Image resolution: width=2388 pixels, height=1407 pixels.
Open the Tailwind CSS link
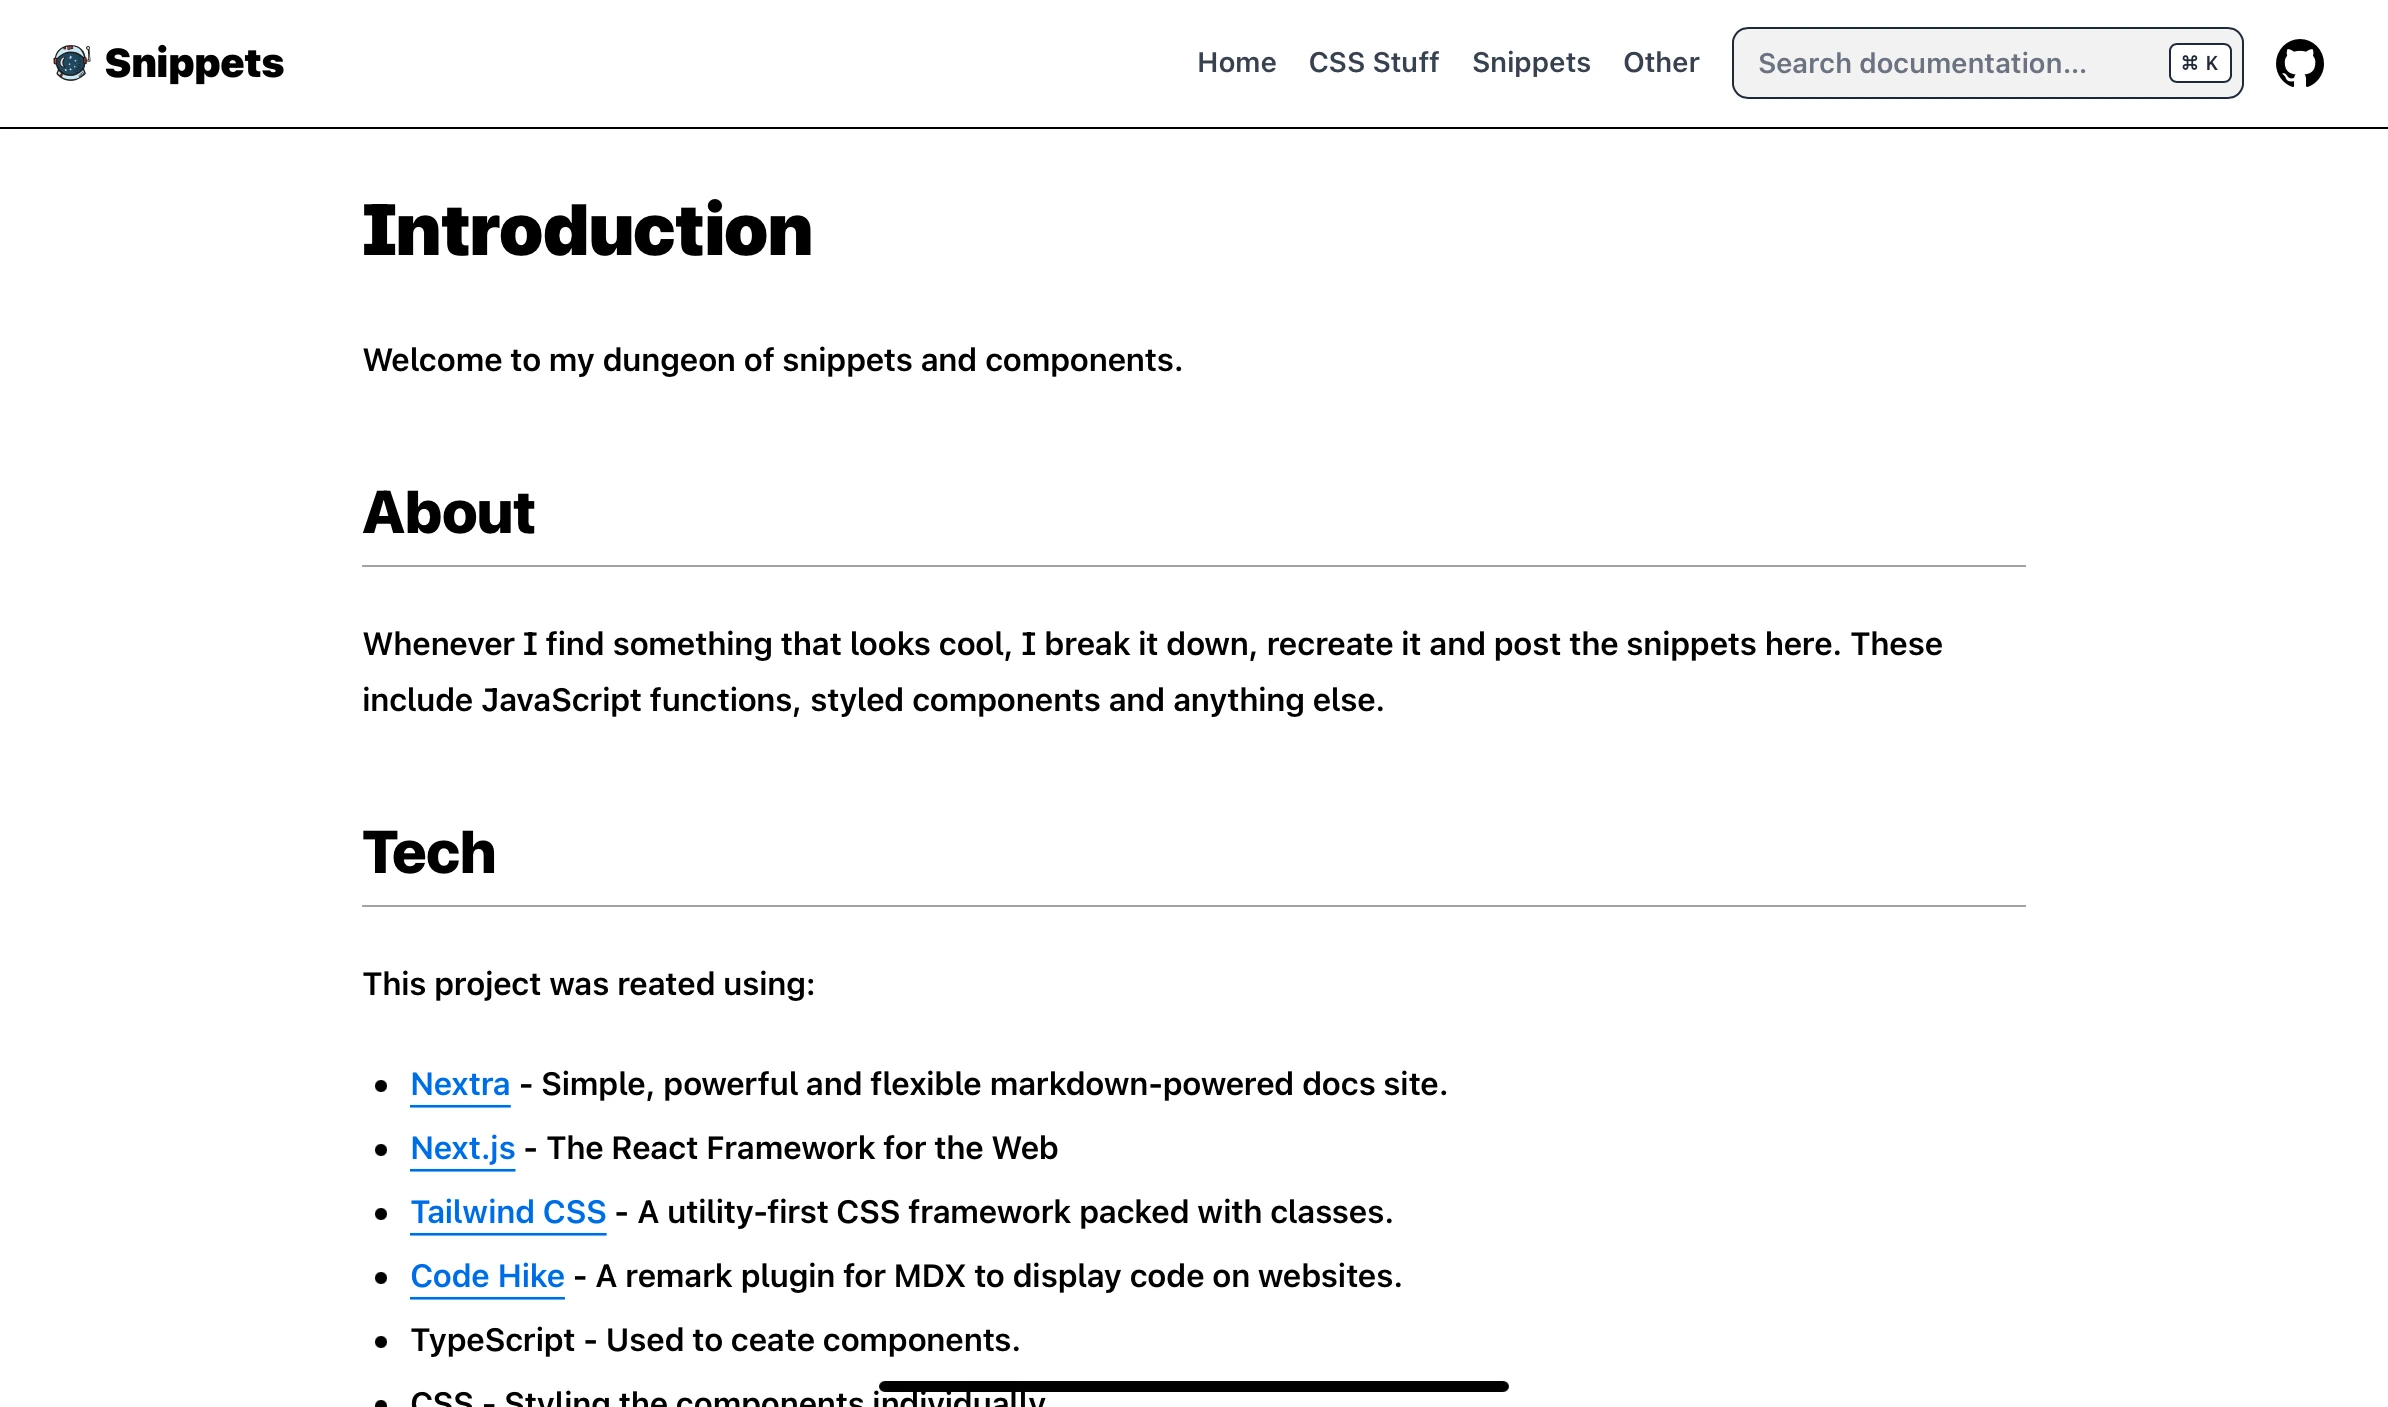508,1212
